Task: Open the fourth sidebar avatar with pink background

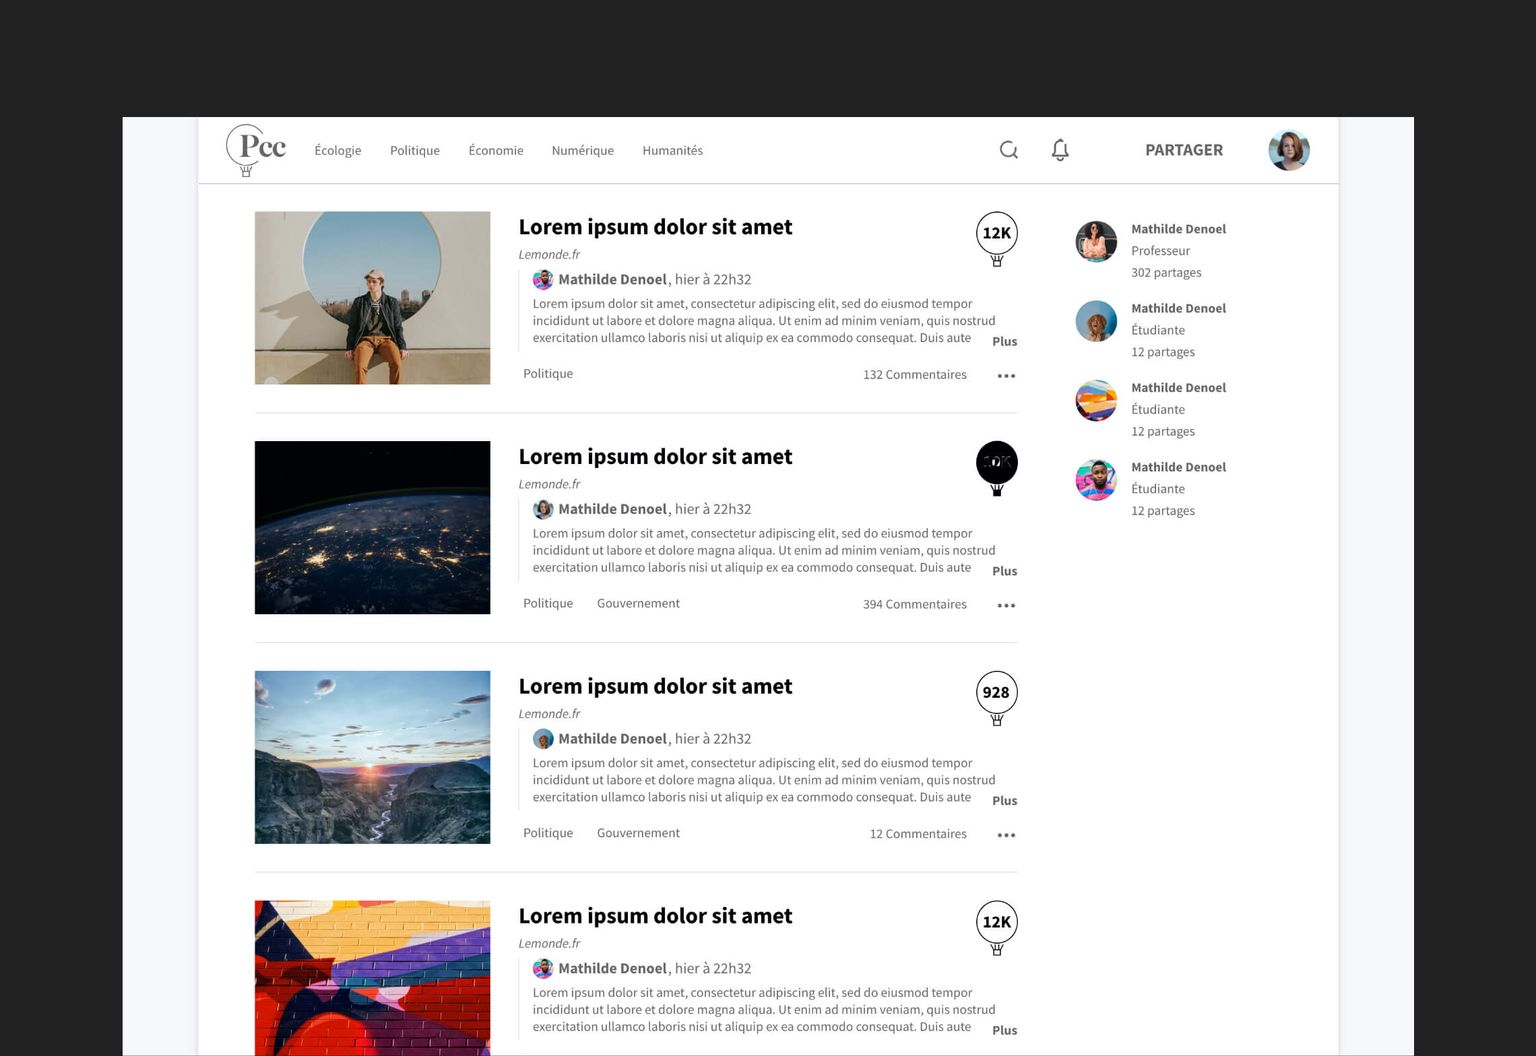Action: tap(1096, 480)
